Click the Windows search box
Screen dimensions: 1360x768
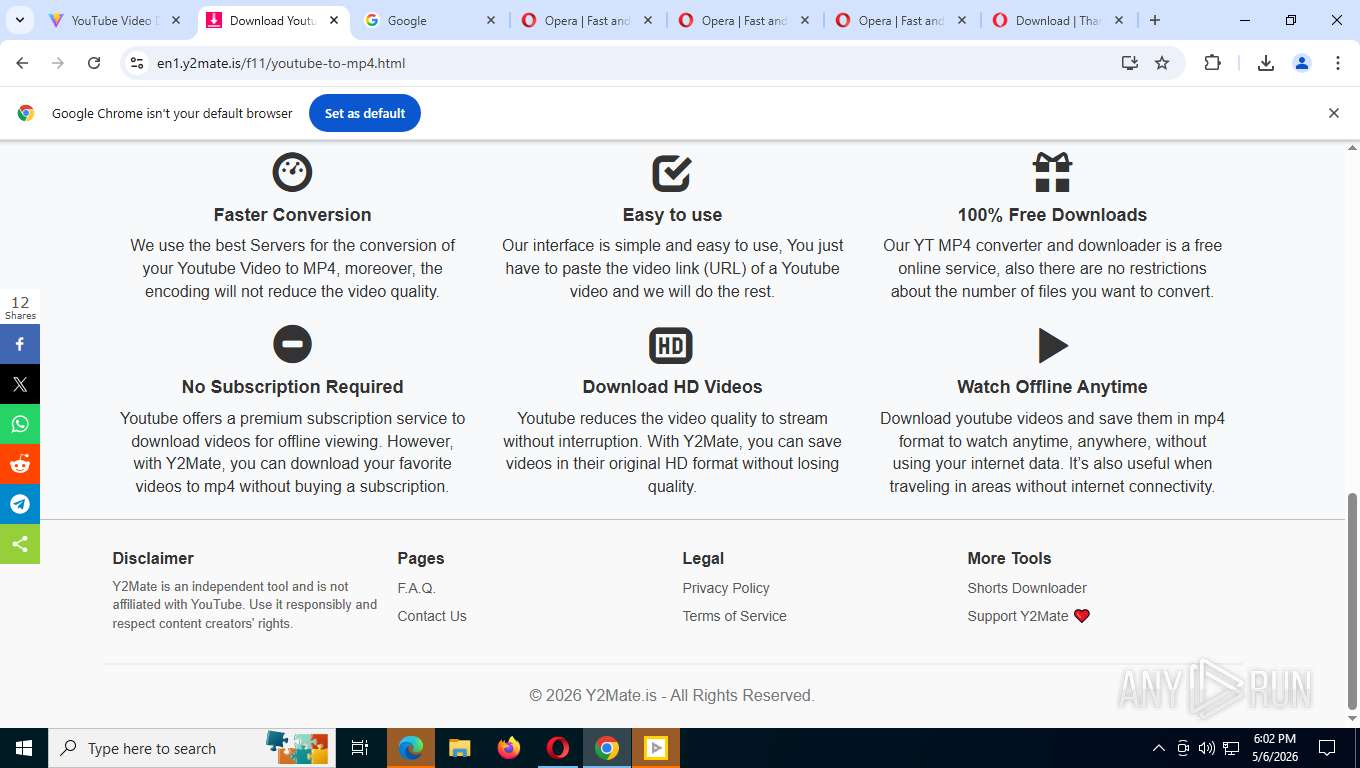pyautogui.click(x=190, y=748)
